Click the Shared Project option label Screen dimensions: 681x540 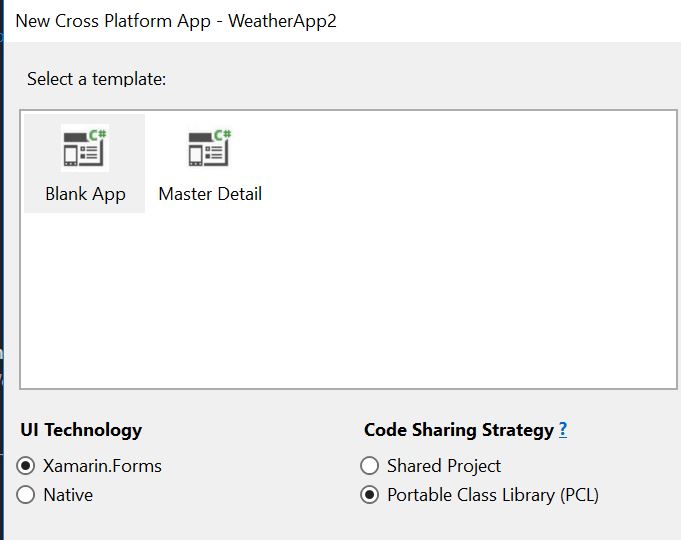pyautogui.click(x=444, y=466)
